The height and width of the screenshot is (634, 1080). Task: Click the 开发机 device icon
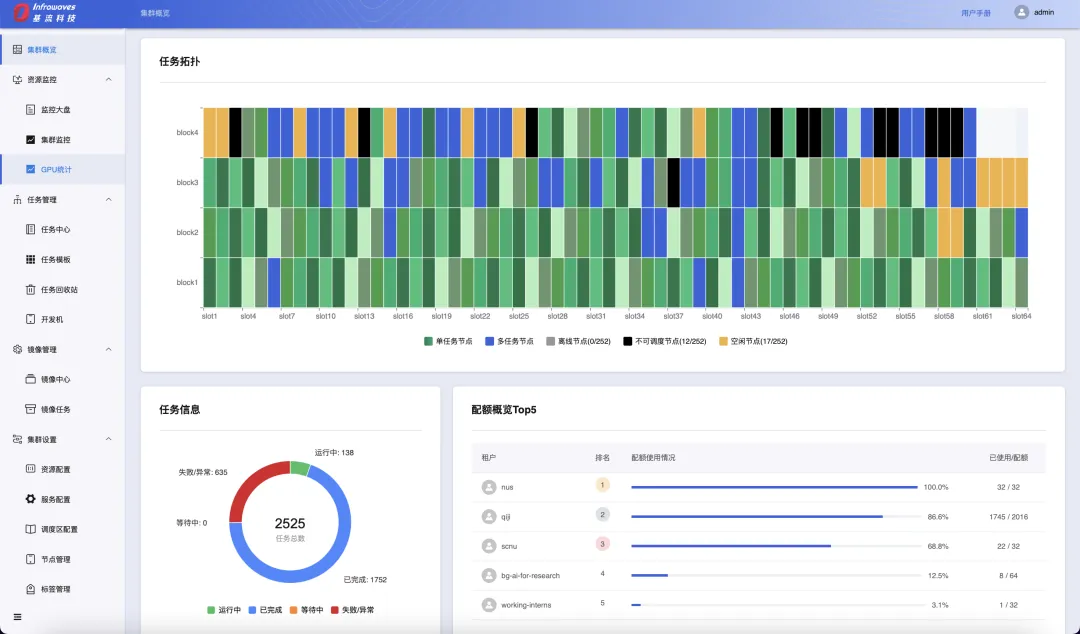[x=30, y=319]
